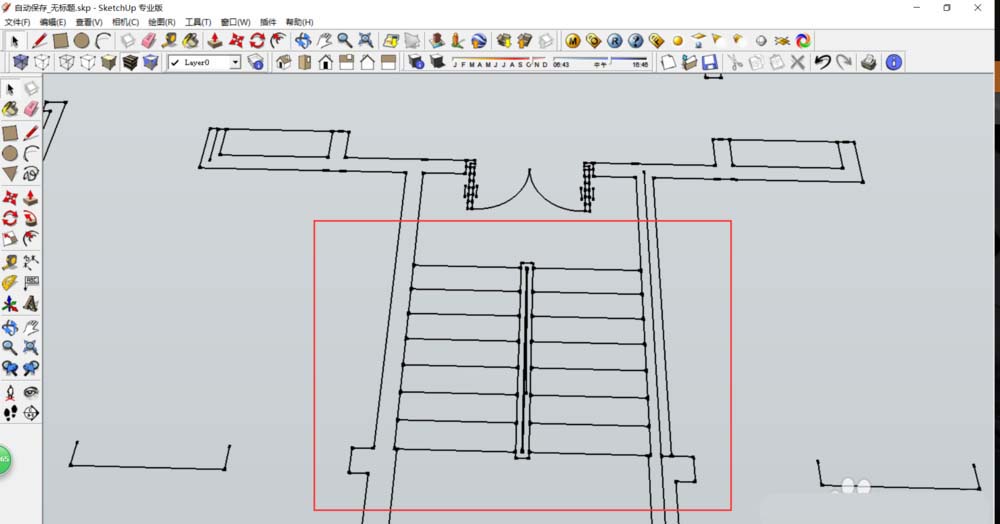Click the Erase X icon
The height and width of the screenshot is (524, 1000).
point(797,62)
